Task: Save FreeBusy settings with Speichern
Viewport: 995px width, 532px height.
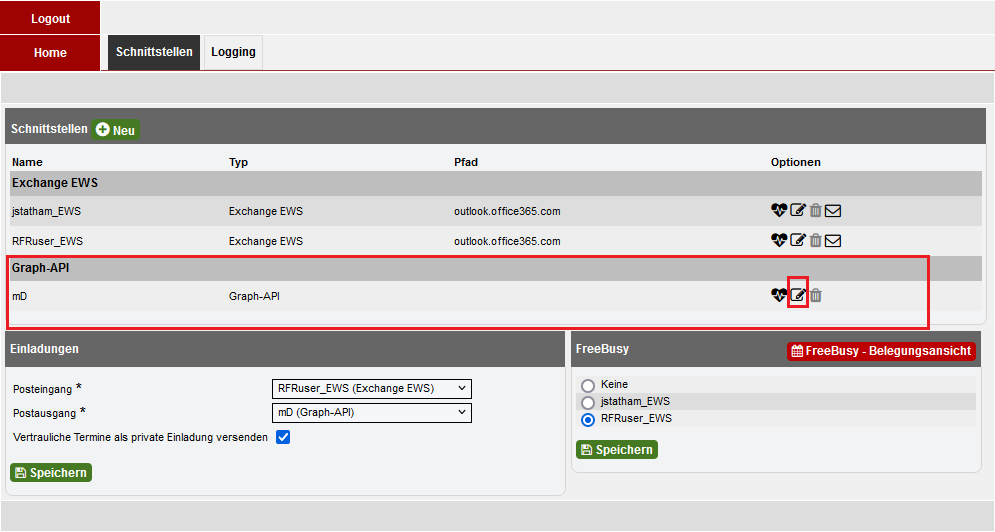Action: click(x=617, y=449)
